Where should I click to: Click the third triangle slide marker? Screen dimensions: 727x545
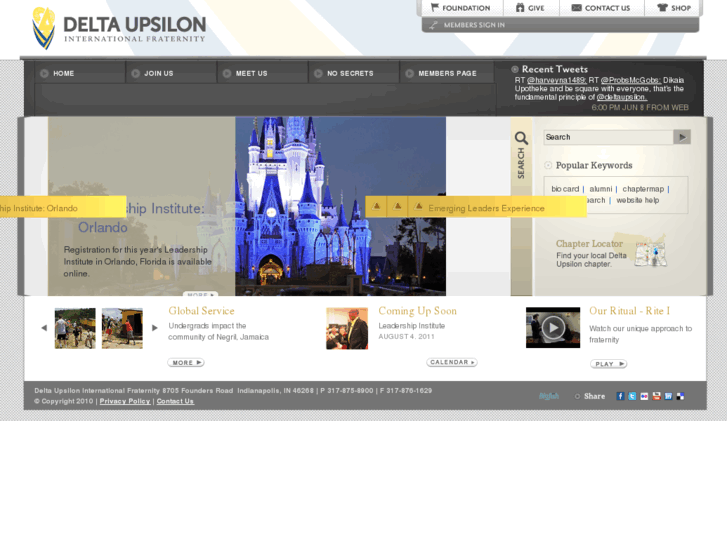418,206
